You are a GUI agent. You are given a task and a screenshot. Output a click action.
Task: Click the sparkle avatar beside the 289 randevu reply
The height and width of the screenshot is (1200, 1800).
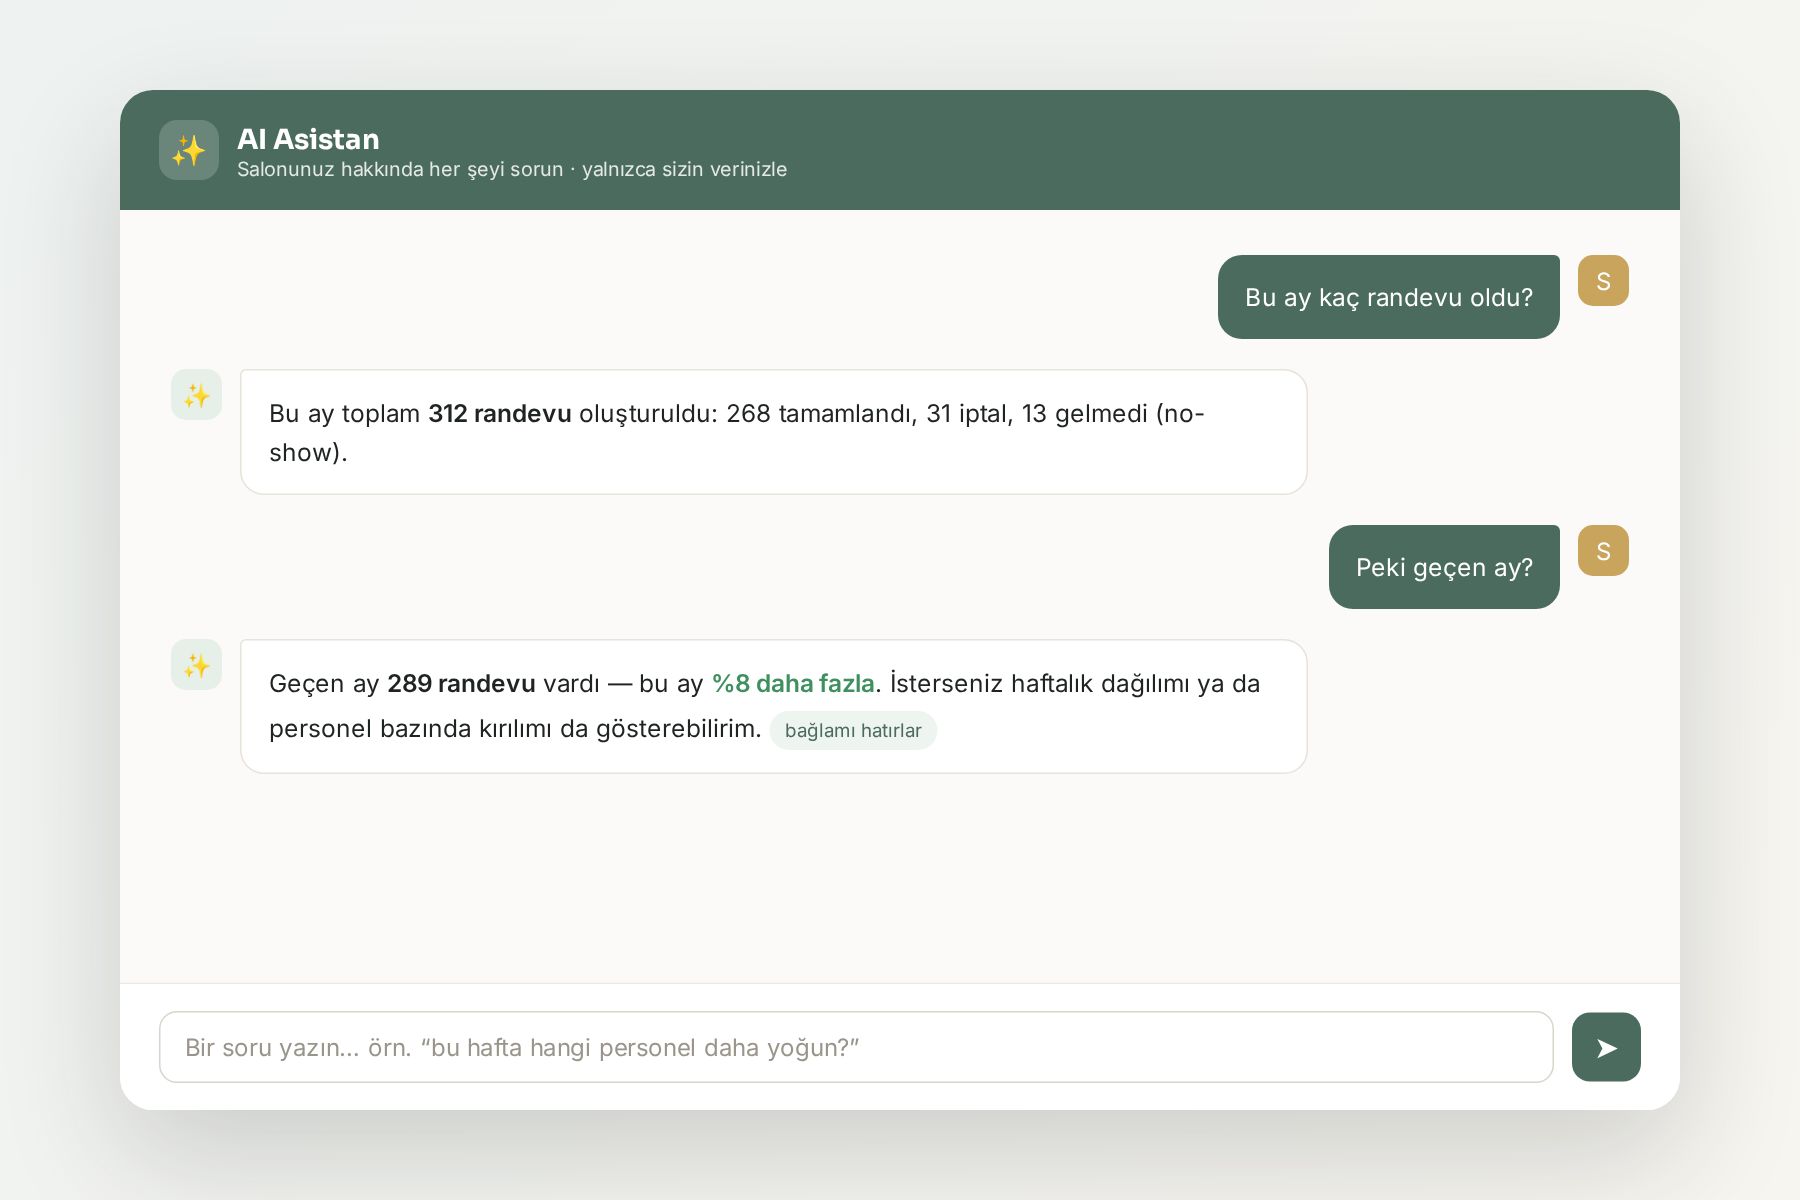196,665
